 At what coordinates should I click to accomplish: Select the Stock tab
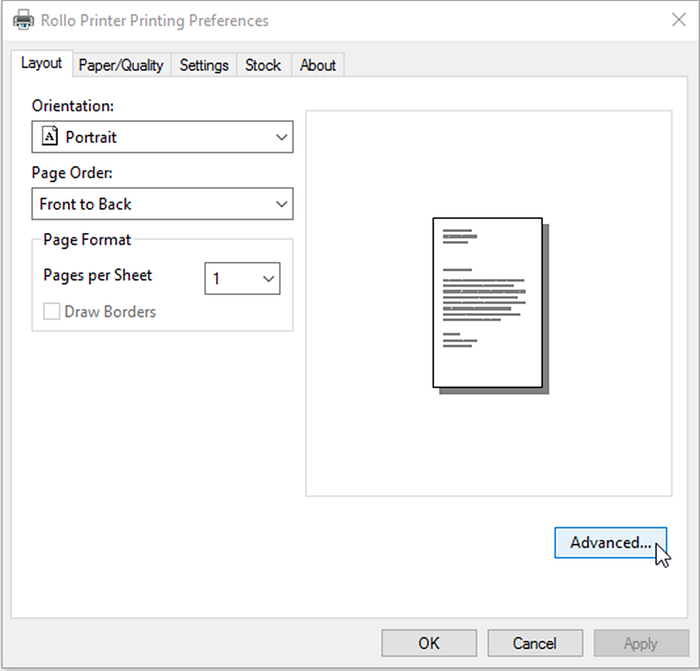pos(263,65)
